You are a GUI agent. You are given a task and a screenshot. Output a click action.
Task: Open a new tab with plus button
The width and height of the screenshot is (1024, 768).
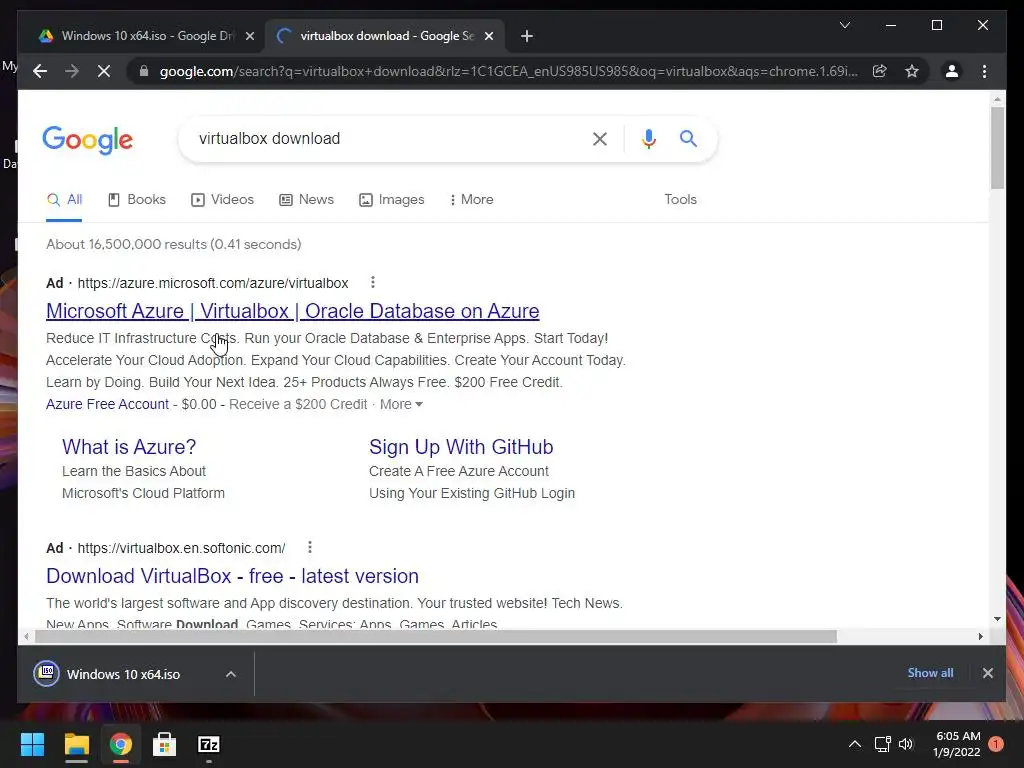(x=527, y=36)
